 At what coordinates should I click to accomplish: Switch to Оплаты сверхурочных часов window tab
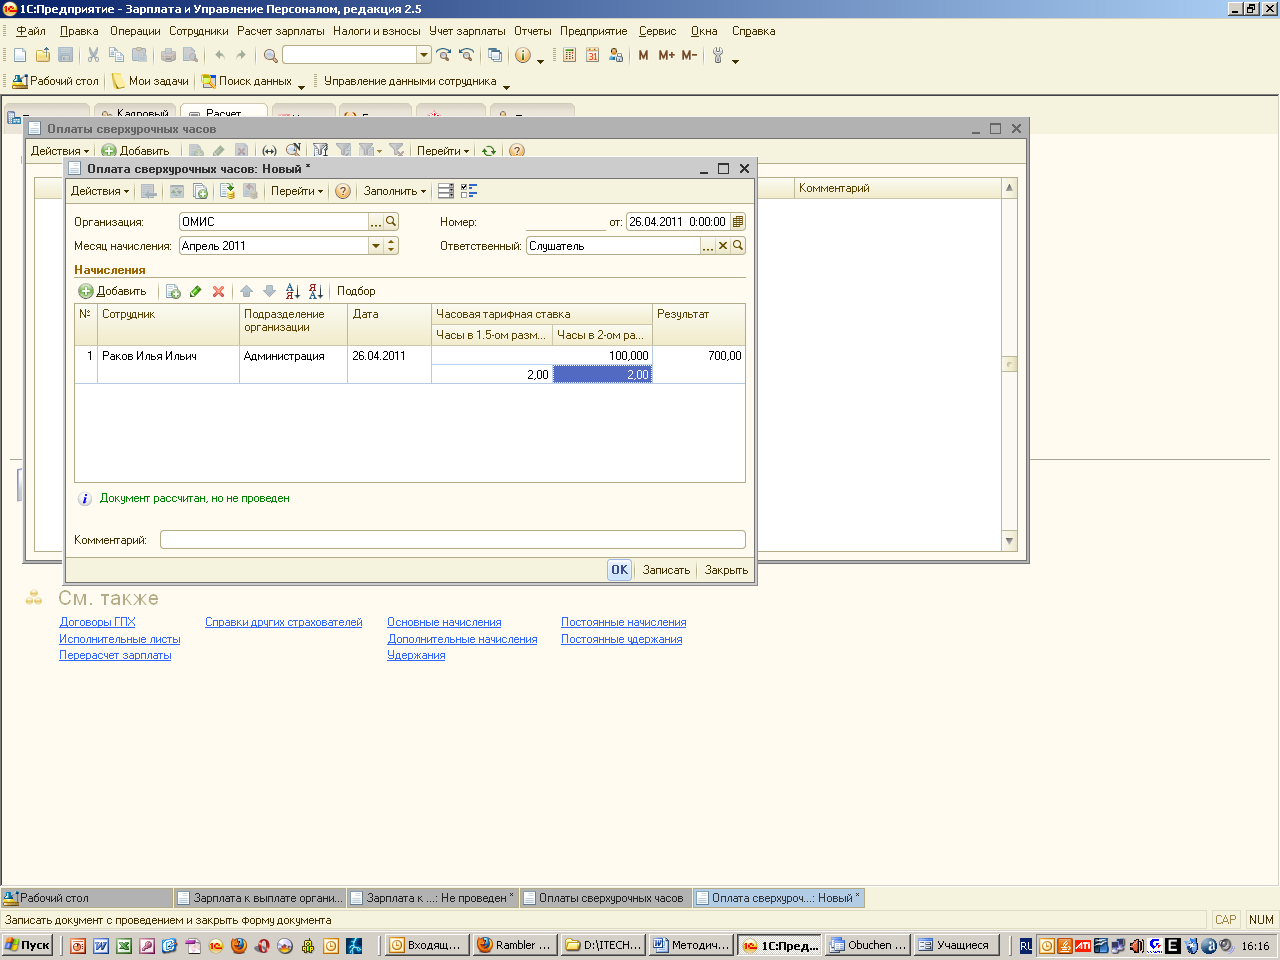click(x=604, y=898)
